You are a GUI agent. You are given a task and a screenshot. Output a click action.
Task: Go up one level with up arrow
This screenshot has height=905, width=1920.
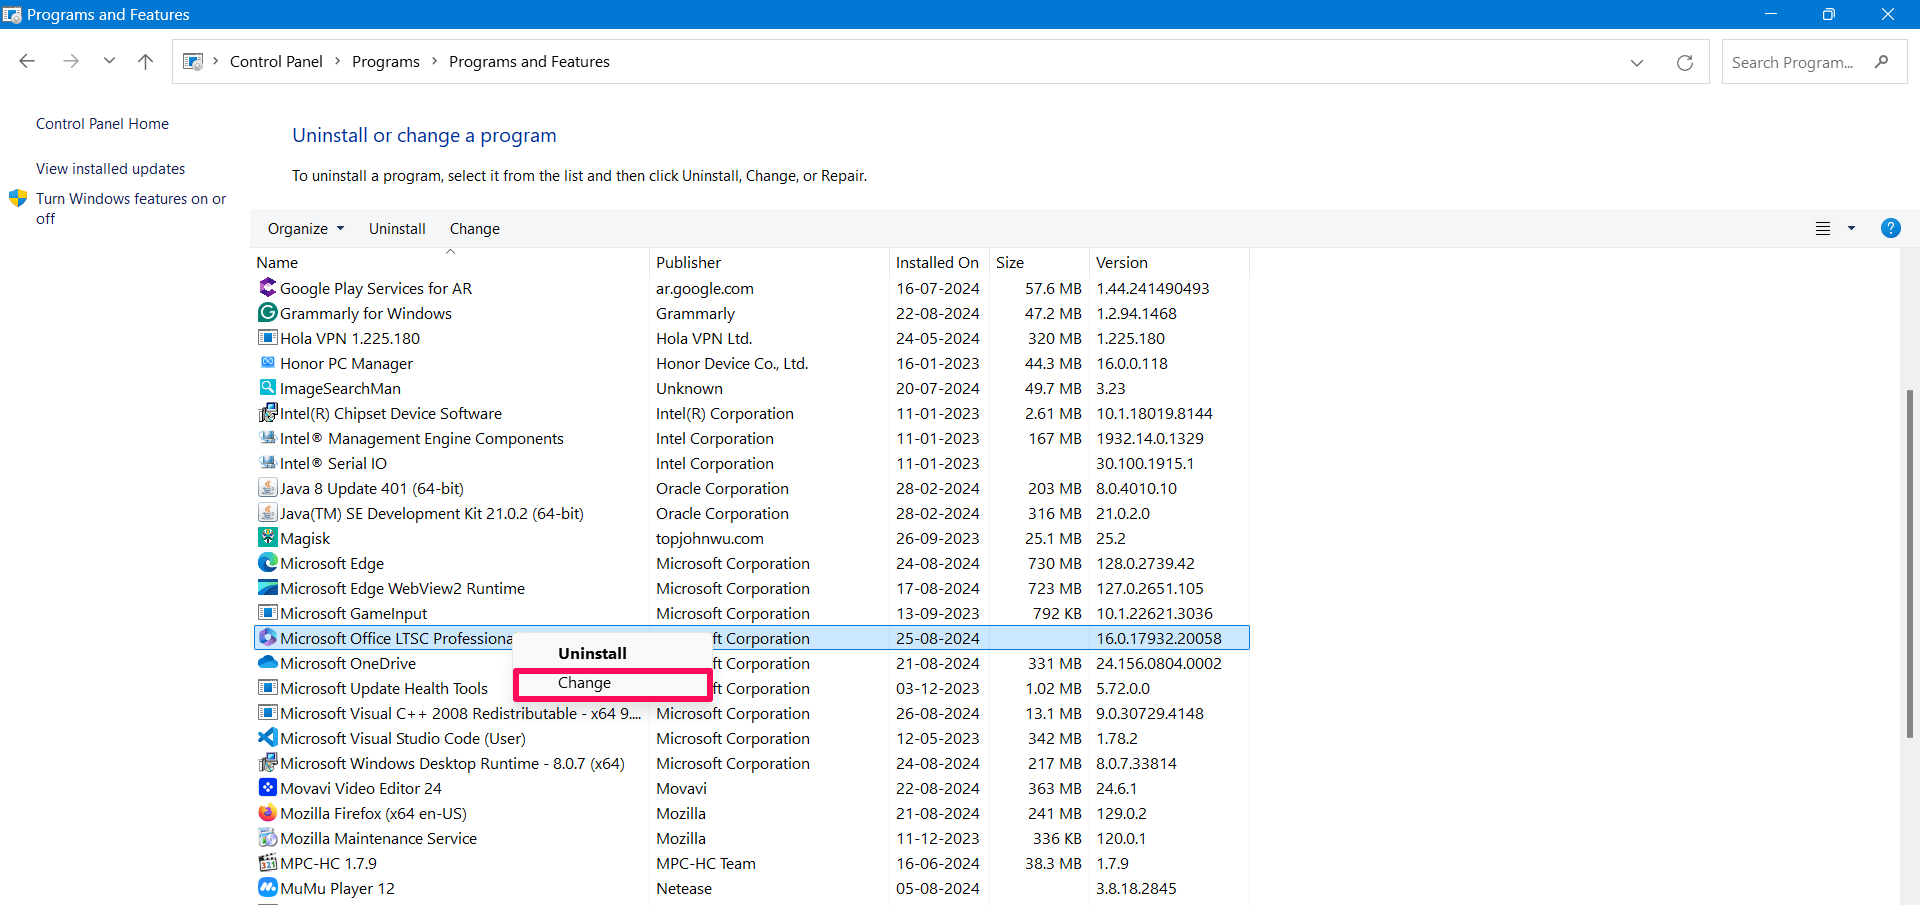[x=146, y=61]
